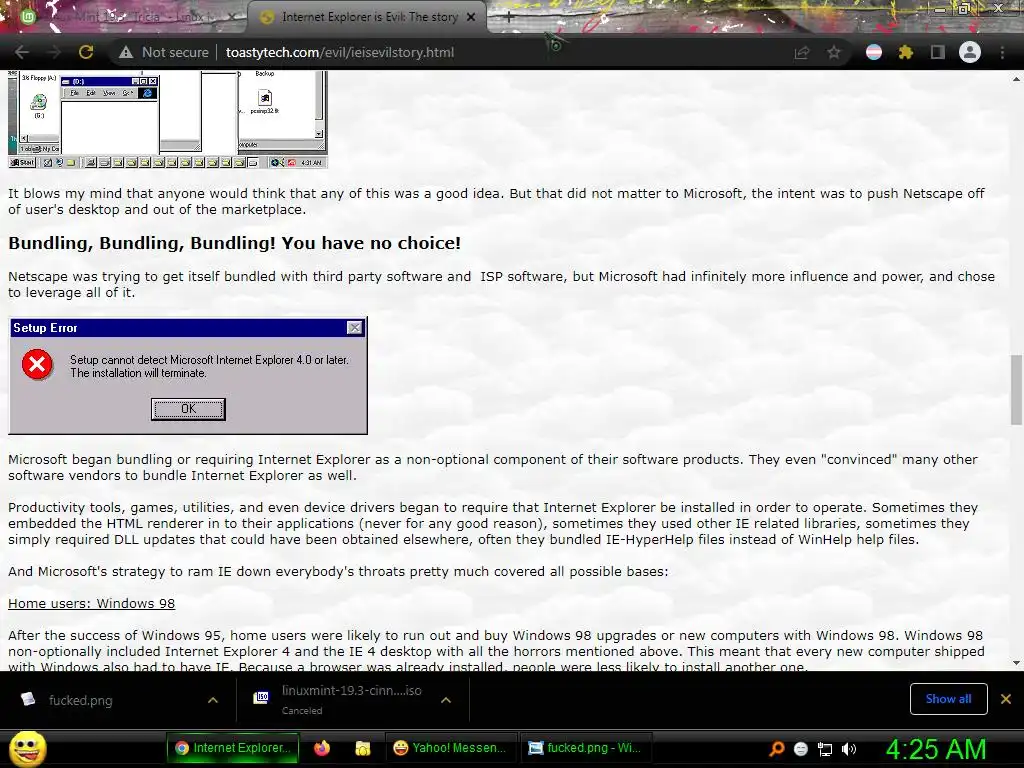Click the Setup Error dialog image
Screen dimensions: 1024x768
point(188,376)
